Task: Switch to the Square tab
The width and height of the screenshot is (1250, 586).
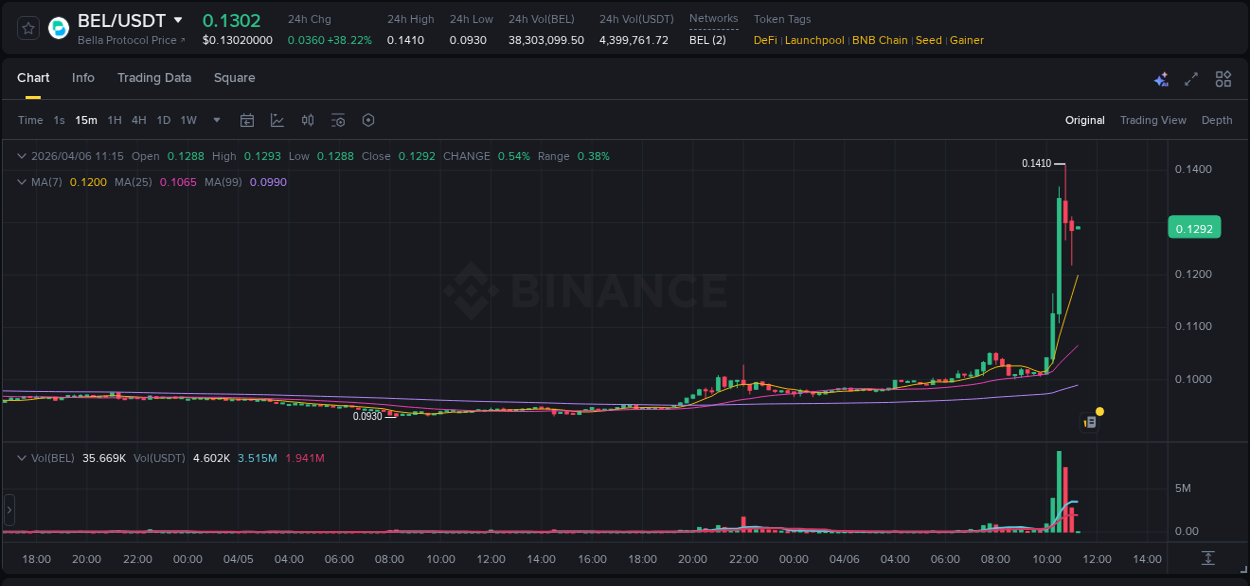Action: [x=234, y=78]
